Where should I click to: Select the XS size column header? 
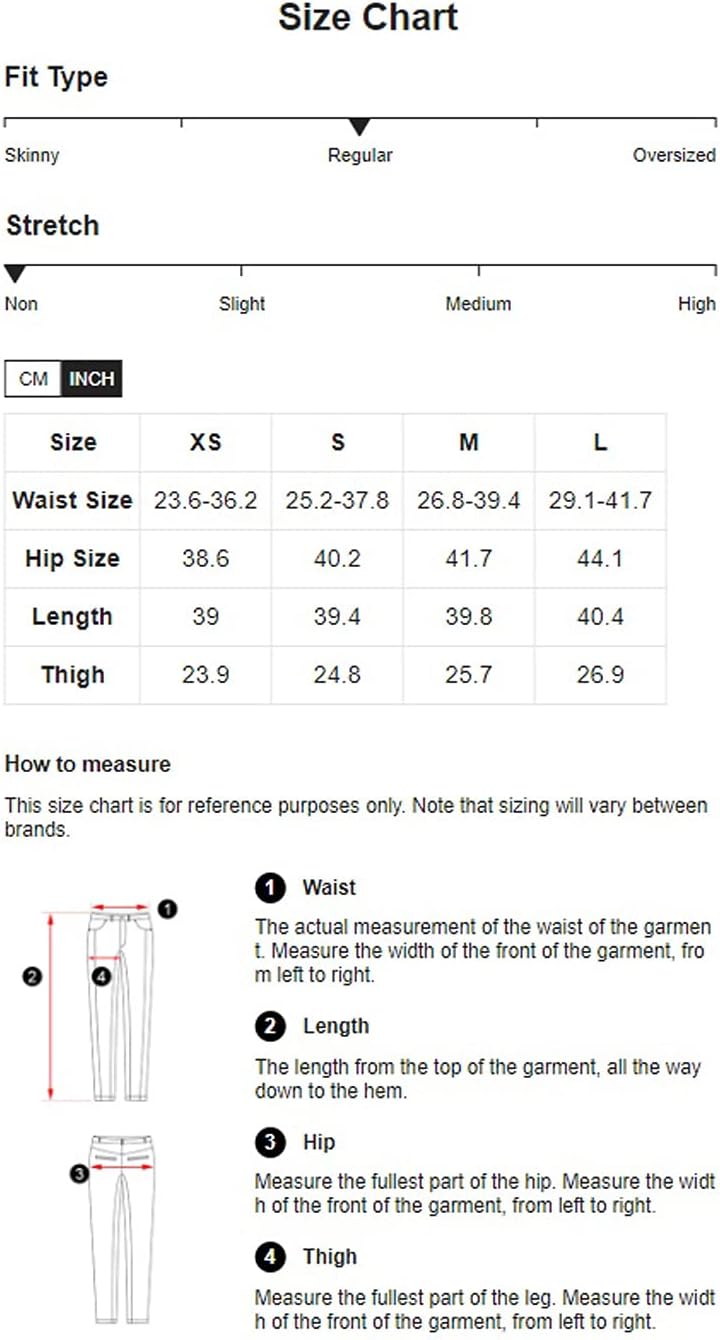pyautogui.click(x=206, y=442)
